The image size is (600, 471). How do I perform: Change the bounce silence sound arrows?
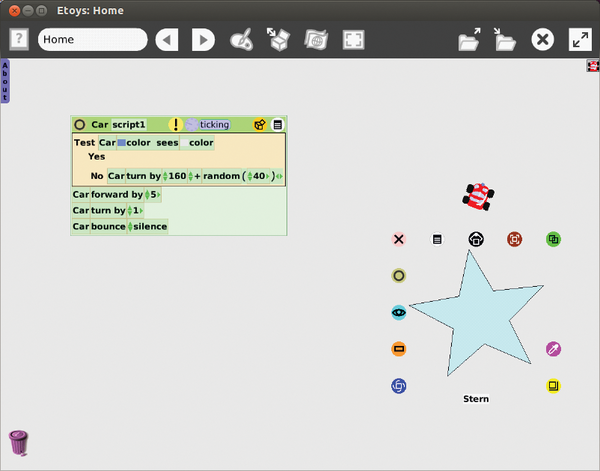(130, 227)
